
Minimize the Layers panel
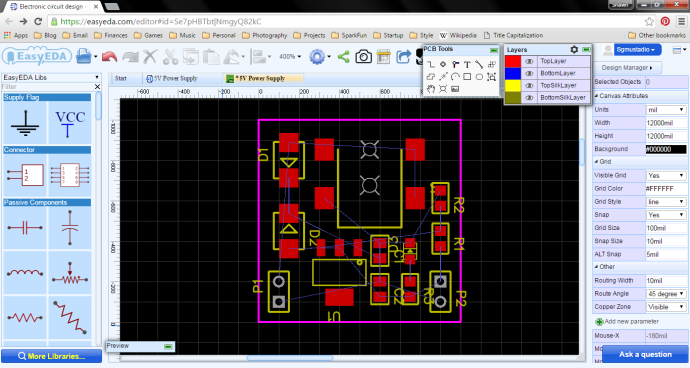tap(586, 49)
